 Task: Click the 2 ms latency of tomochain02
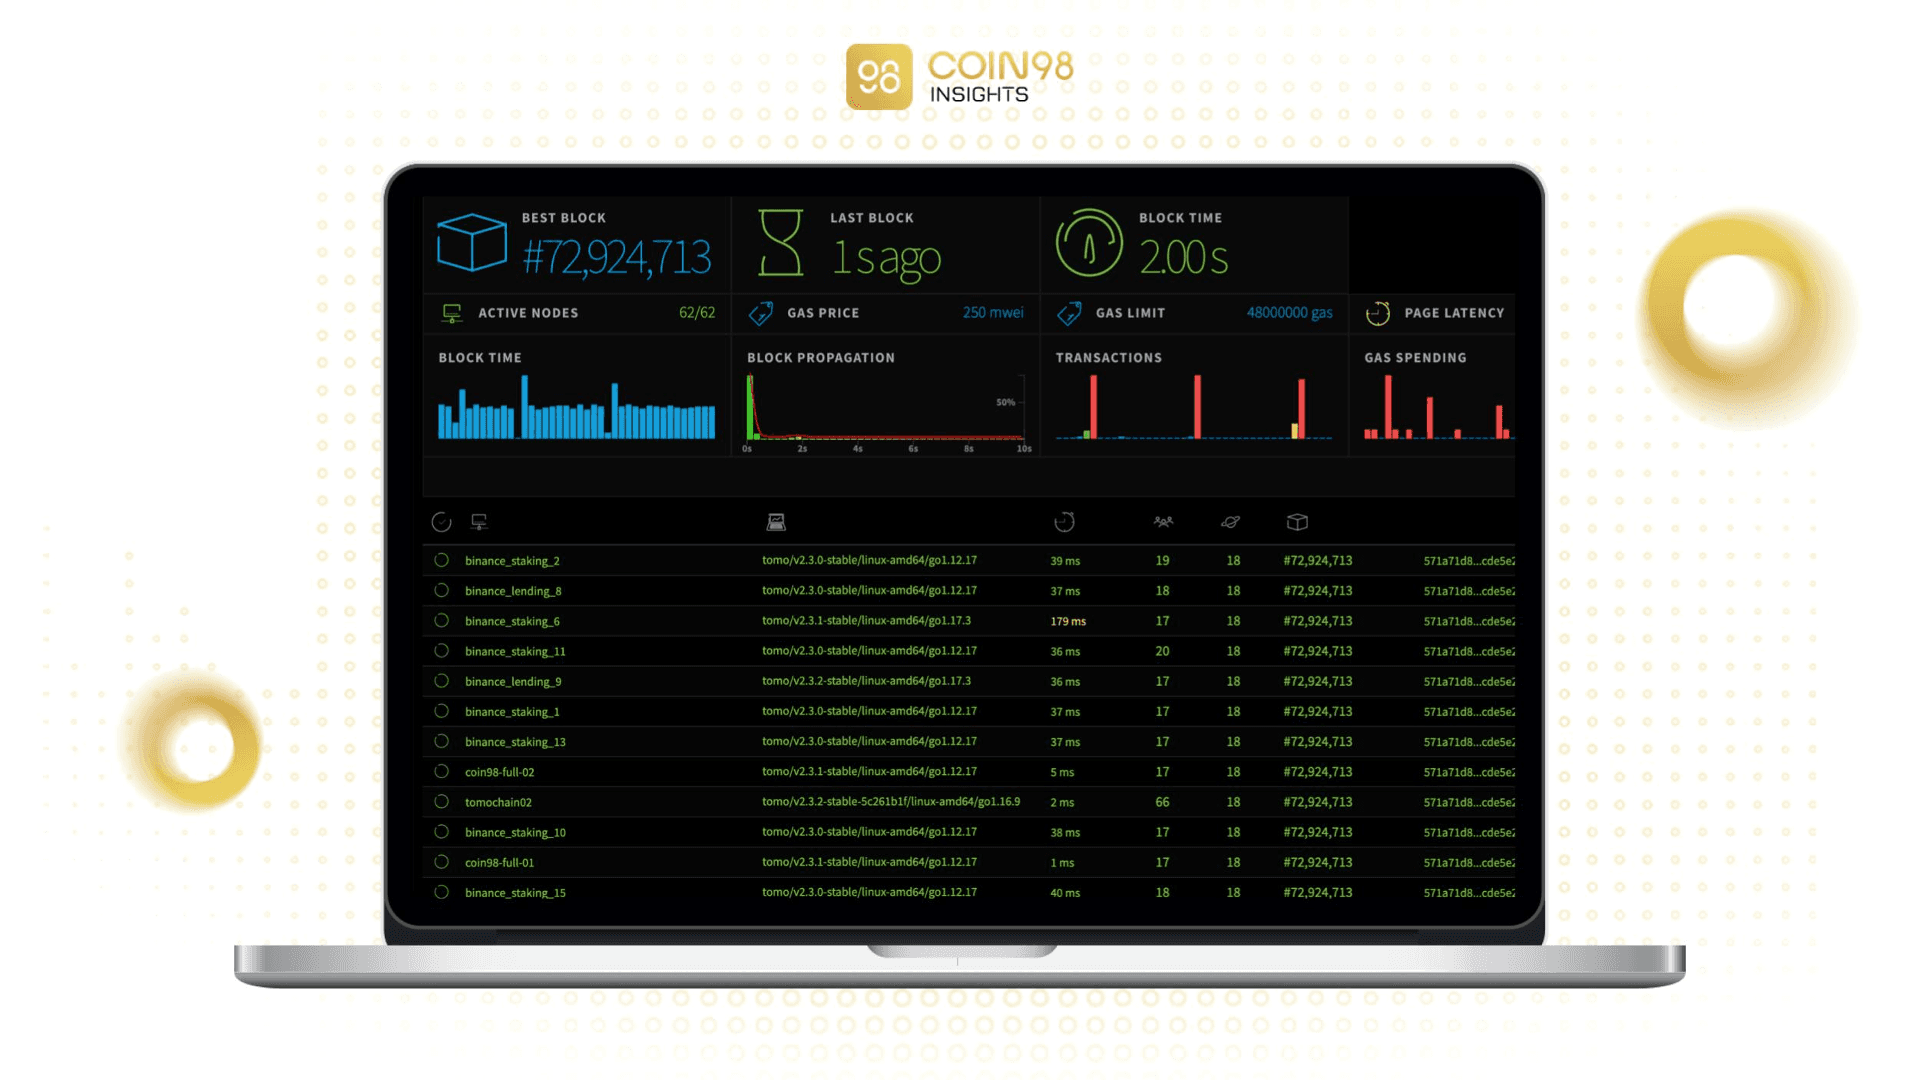(x=1062, y=802)
